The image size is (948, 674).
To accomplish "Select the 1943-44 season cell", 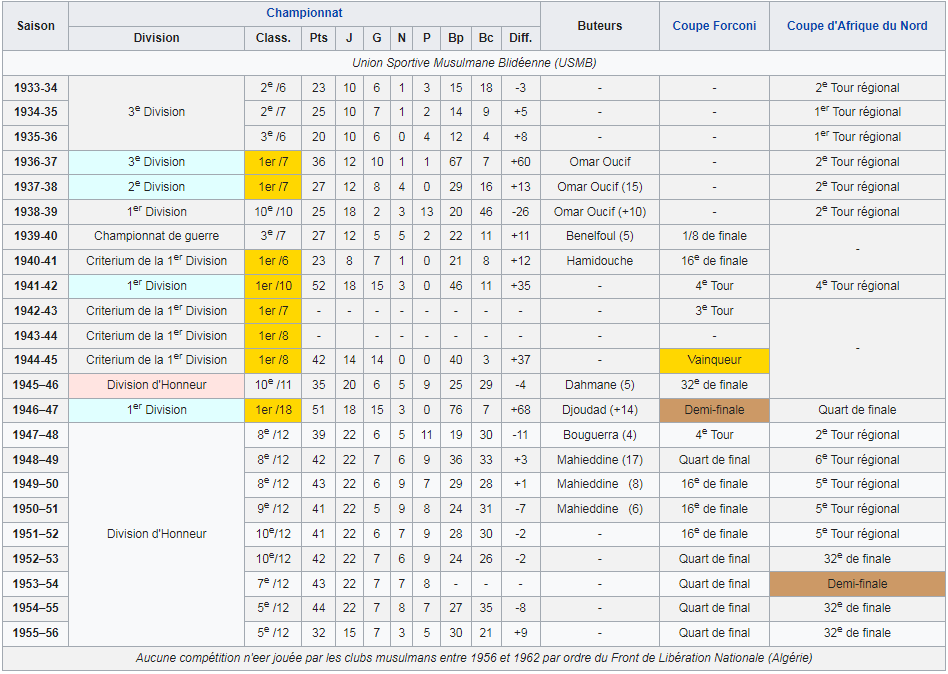I will (36, 335).
